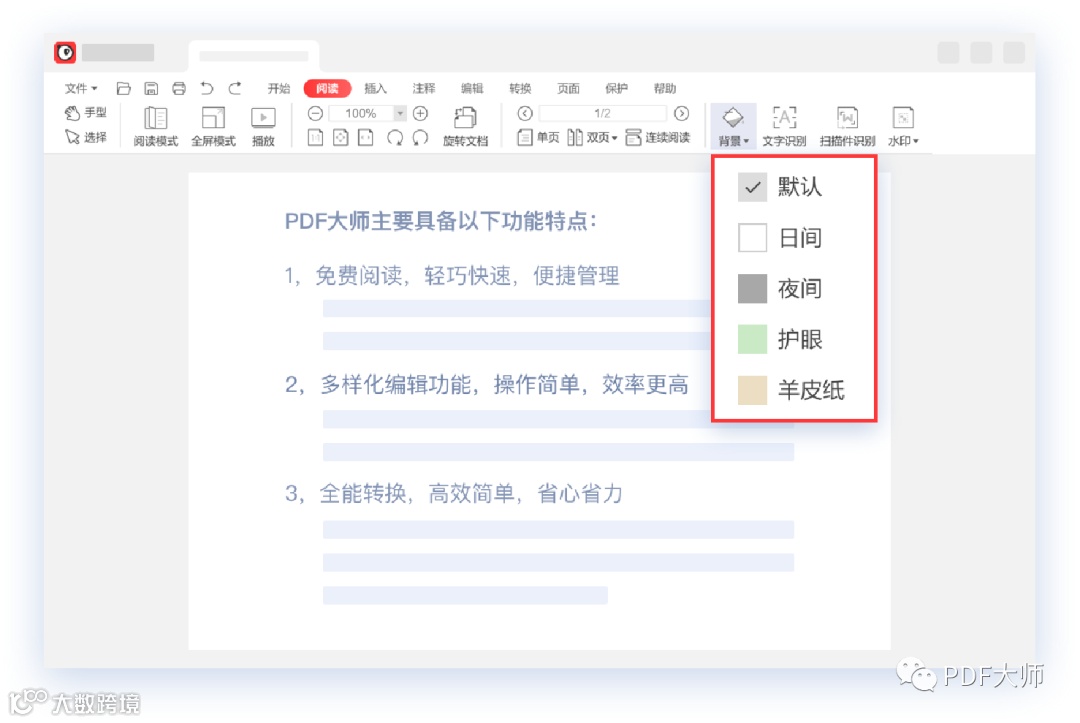Select 羊皮纸 parchment background option

click(793, 390)
